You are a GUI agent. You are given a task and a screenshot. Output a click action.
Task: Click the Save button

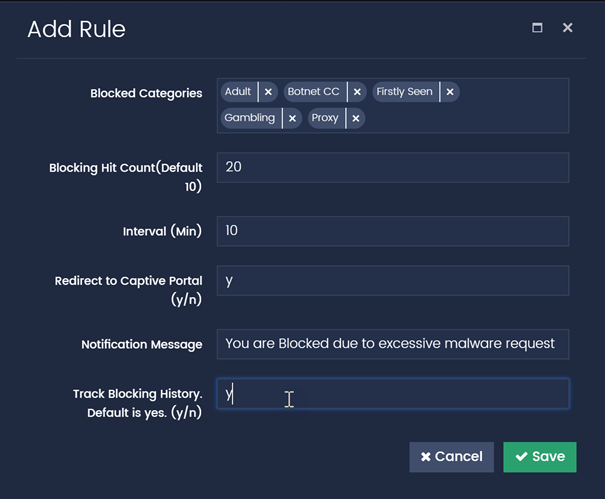[540, 457]
